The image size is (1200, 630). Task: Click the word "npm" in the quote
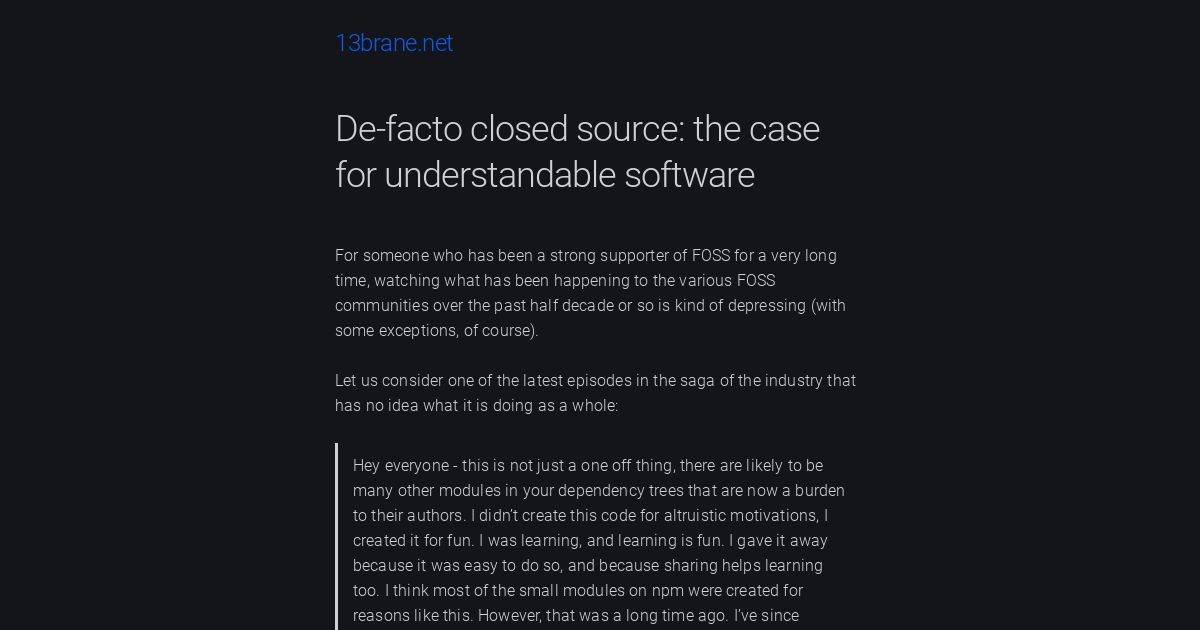coord(668,591)
